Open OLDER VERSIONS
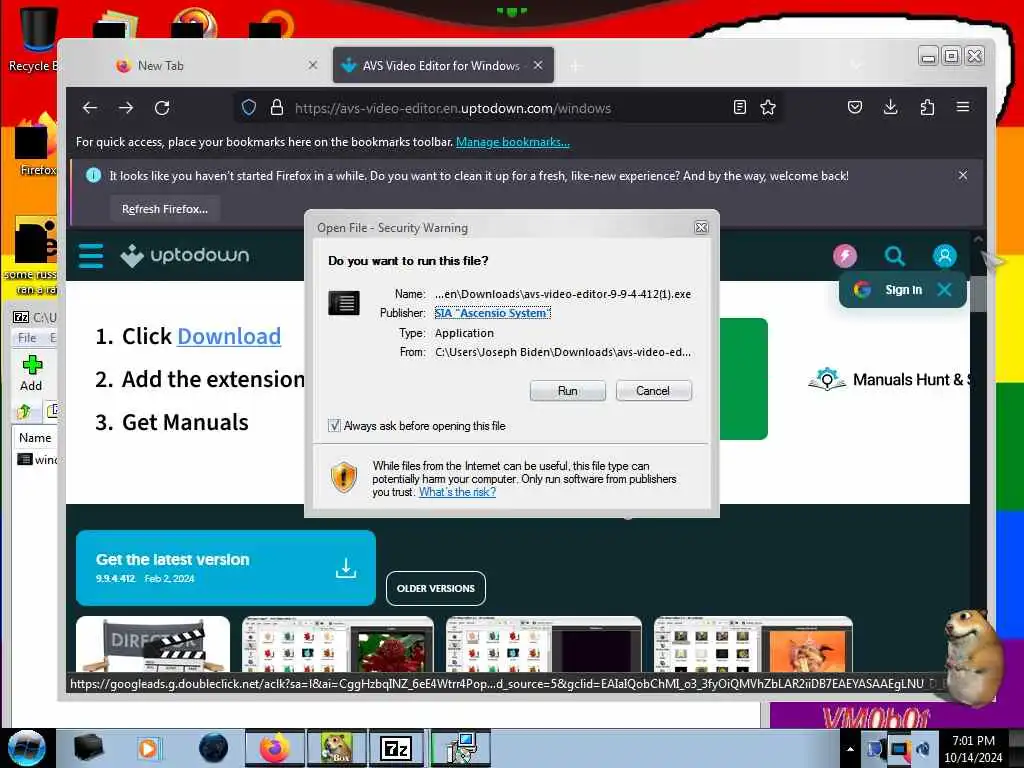The width and height of the screenshot is (1024, 768). [x=436, y=588]
